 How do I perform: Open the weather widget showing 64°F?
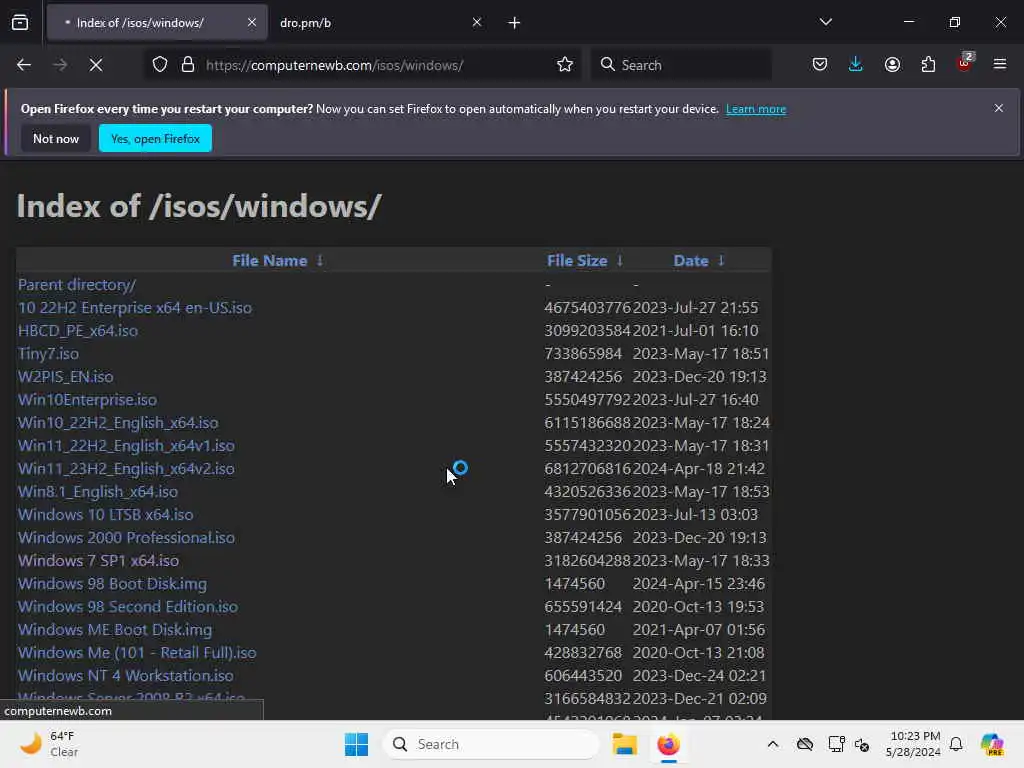49,744
